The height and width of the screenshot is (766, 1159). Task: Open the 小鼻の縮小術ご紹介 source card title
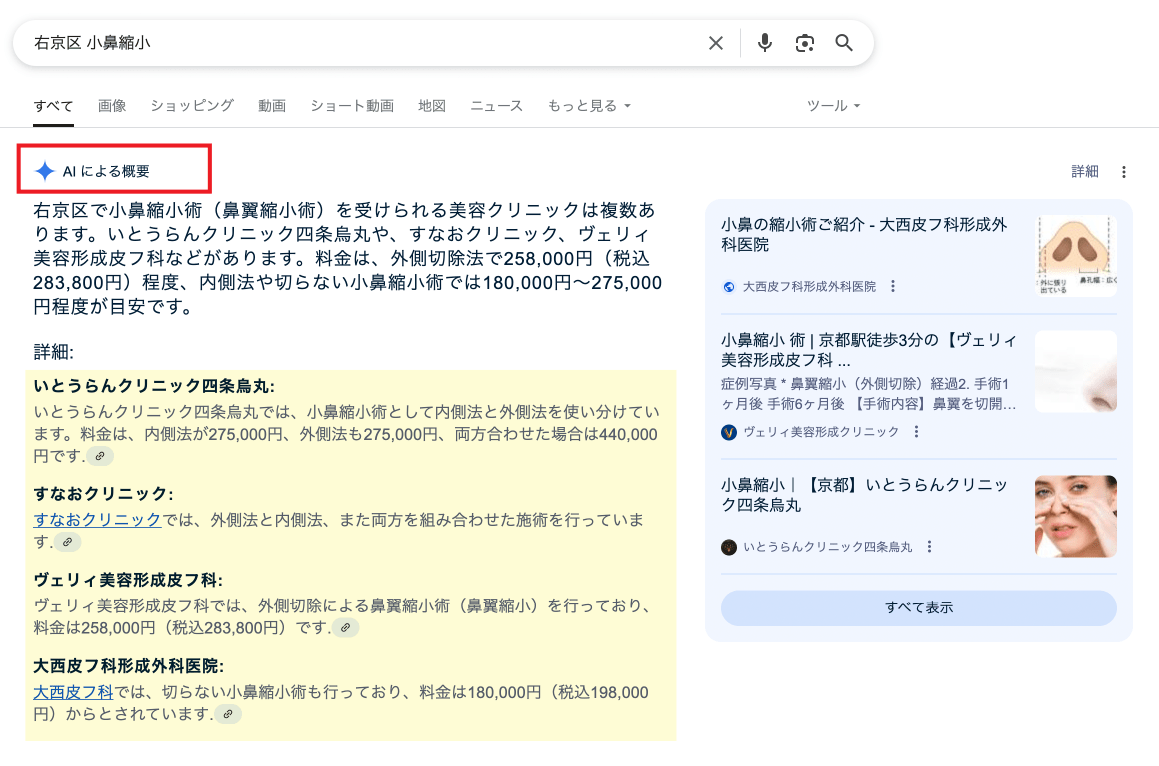(x=864, y=234)
